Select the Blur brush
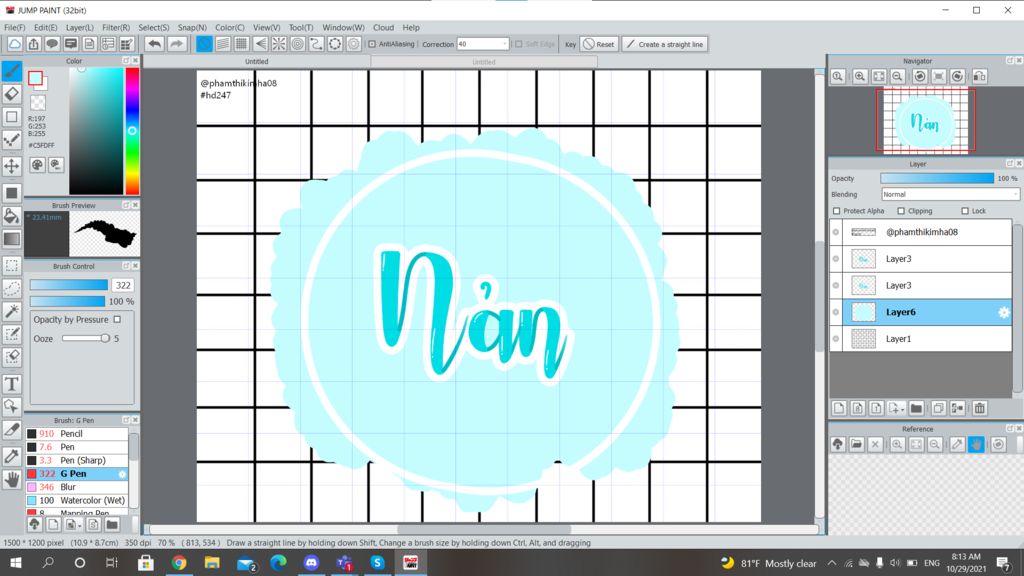Image resolution: width=1024 pixels, height=576 pixels. [x=77, y=487]
